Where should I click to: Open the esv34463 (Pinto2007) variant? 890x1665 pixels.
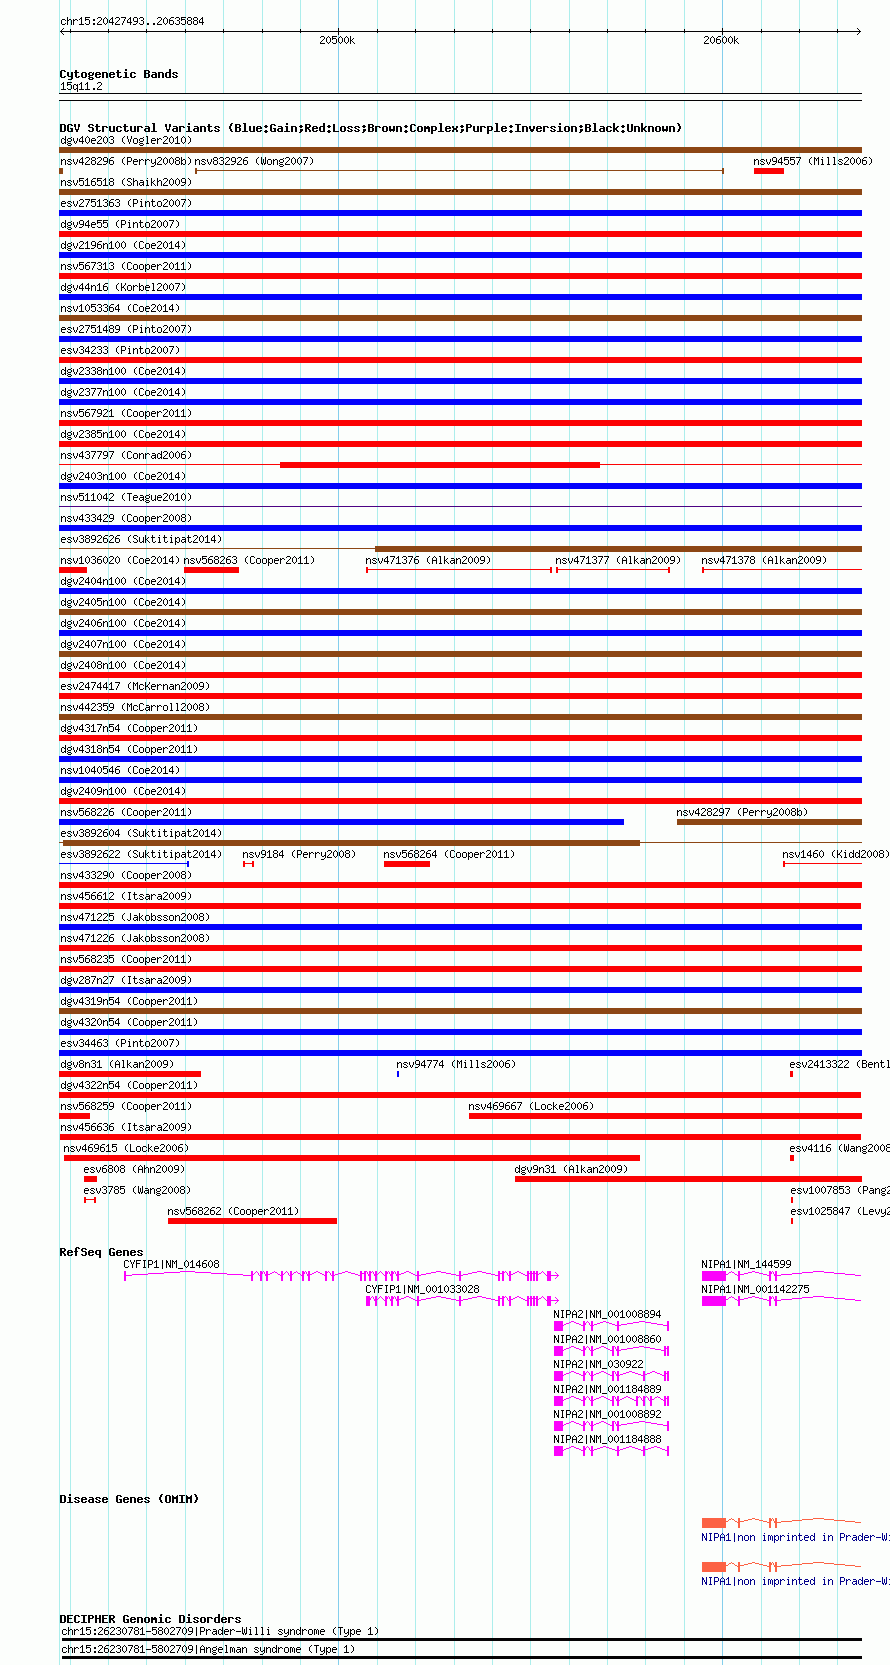[x=119, y=1043]
